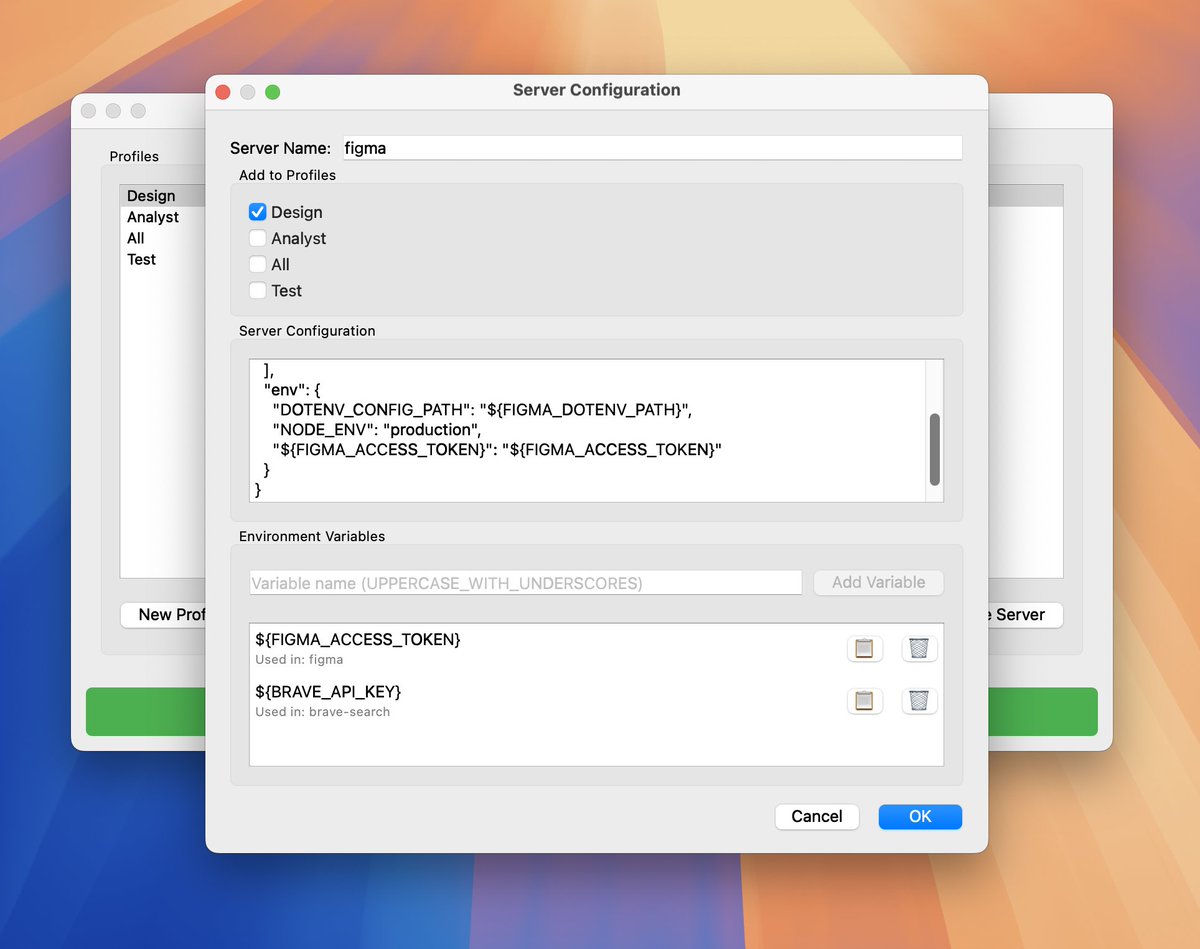Select the ${FIGMA_ACCESS_TOKEN} variable row
Image resolution: width=1200 pixels, height=949 pixels.
tap(596, 648)
